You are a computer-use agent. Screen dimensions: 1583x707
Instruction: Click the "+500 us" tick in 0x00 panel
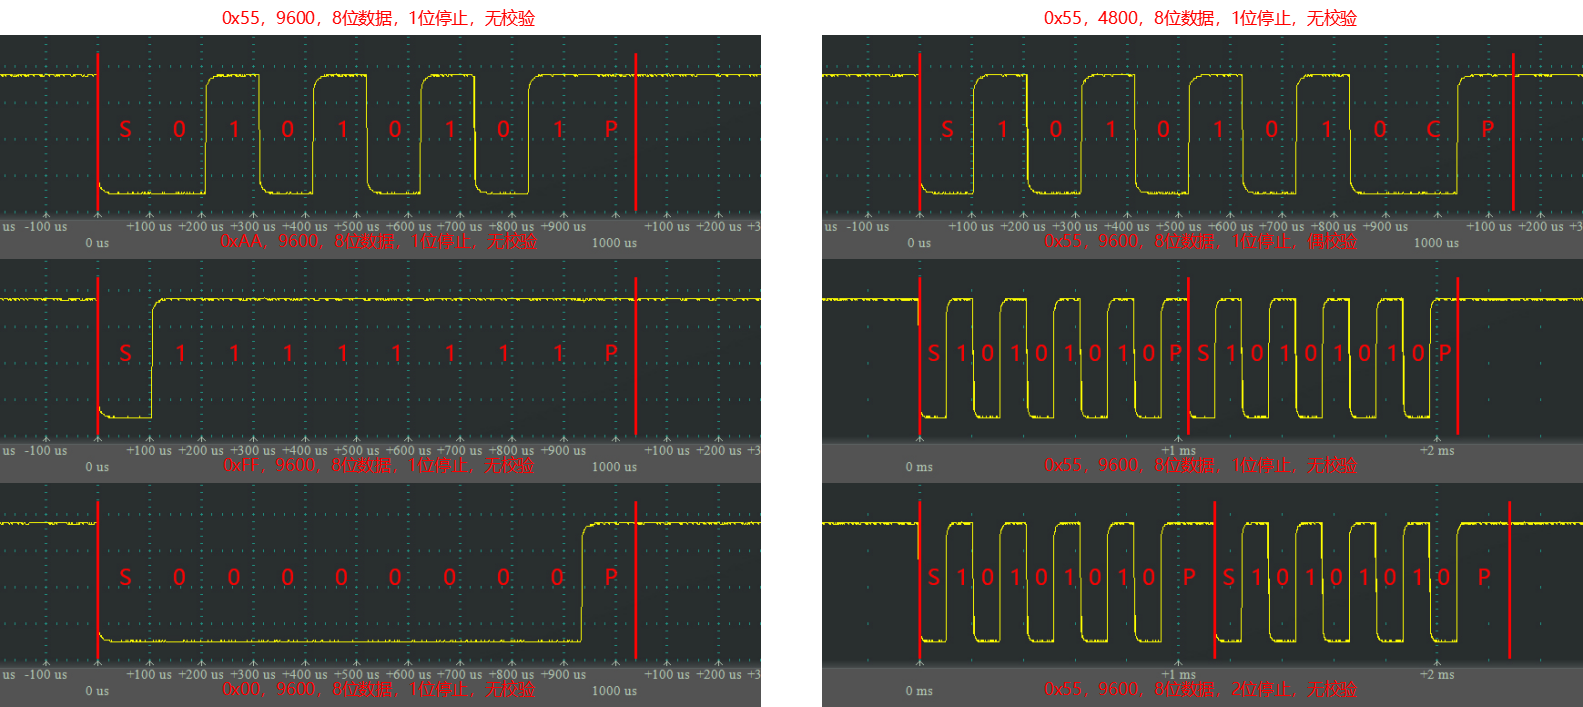tap(356, 675)
